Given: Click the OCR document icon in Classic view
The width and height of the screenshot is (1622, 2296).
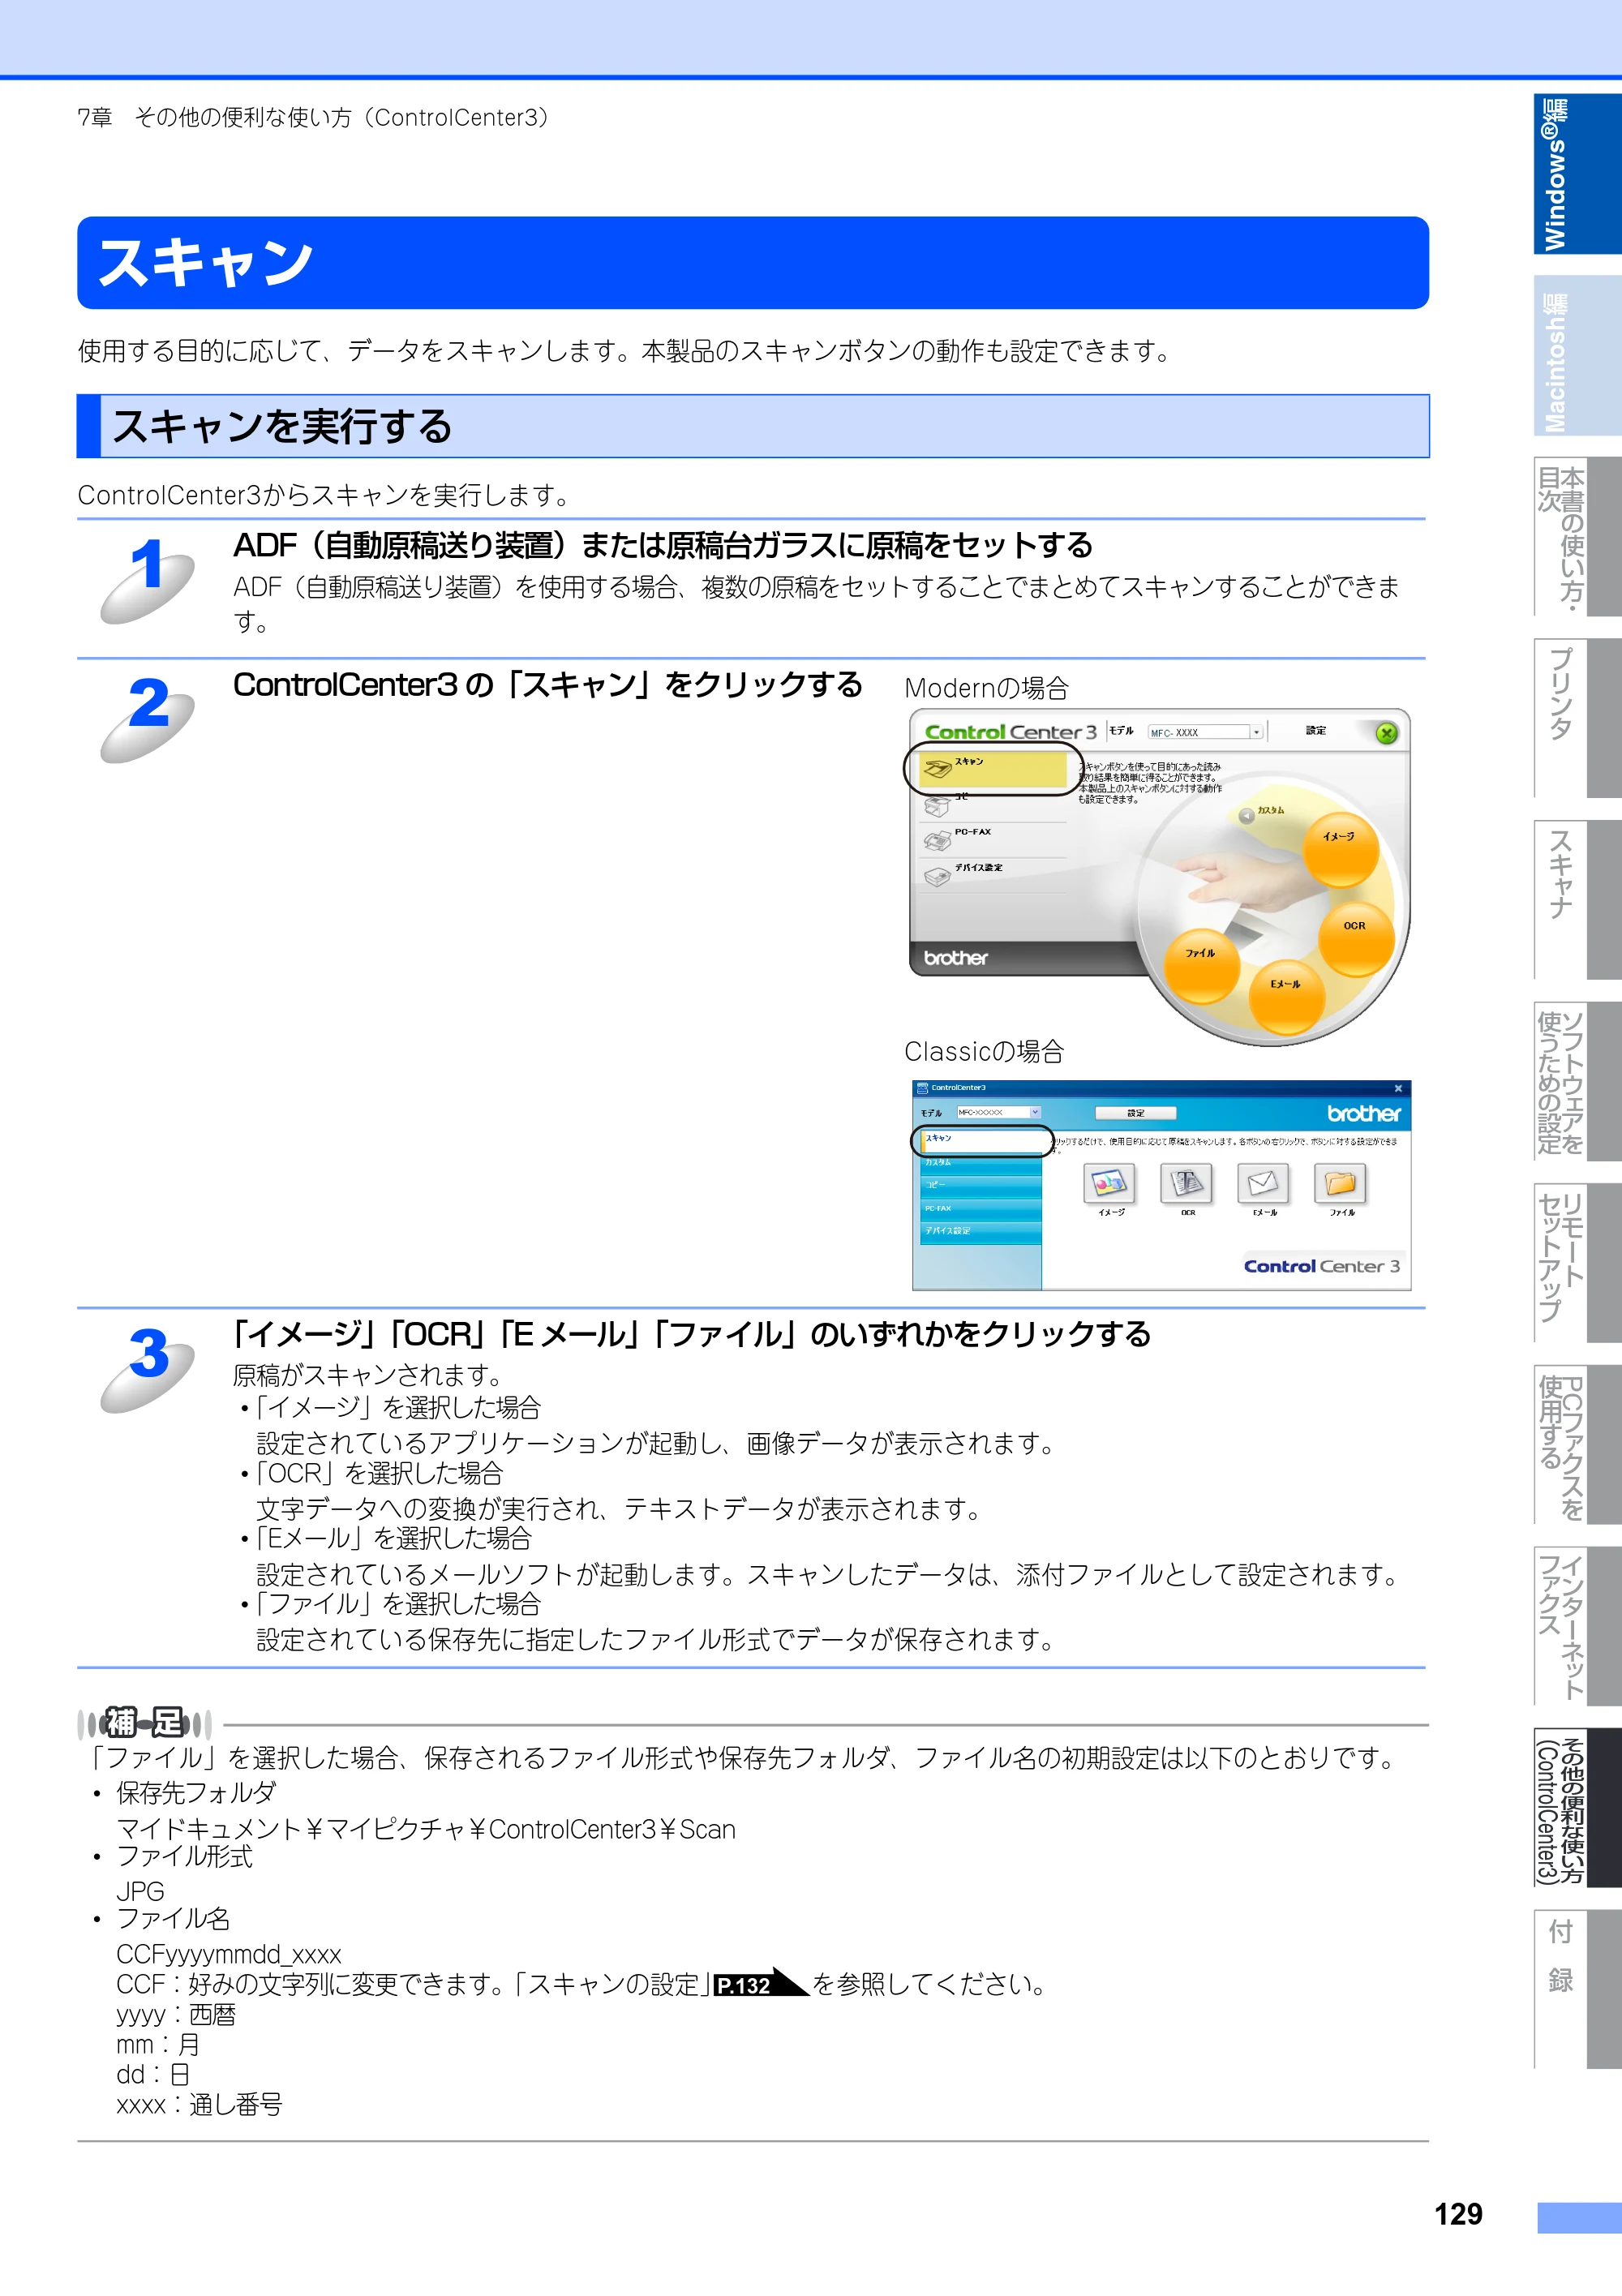Looking at the screenshot, I should pyautogui.click(x=1187, y=1183).
